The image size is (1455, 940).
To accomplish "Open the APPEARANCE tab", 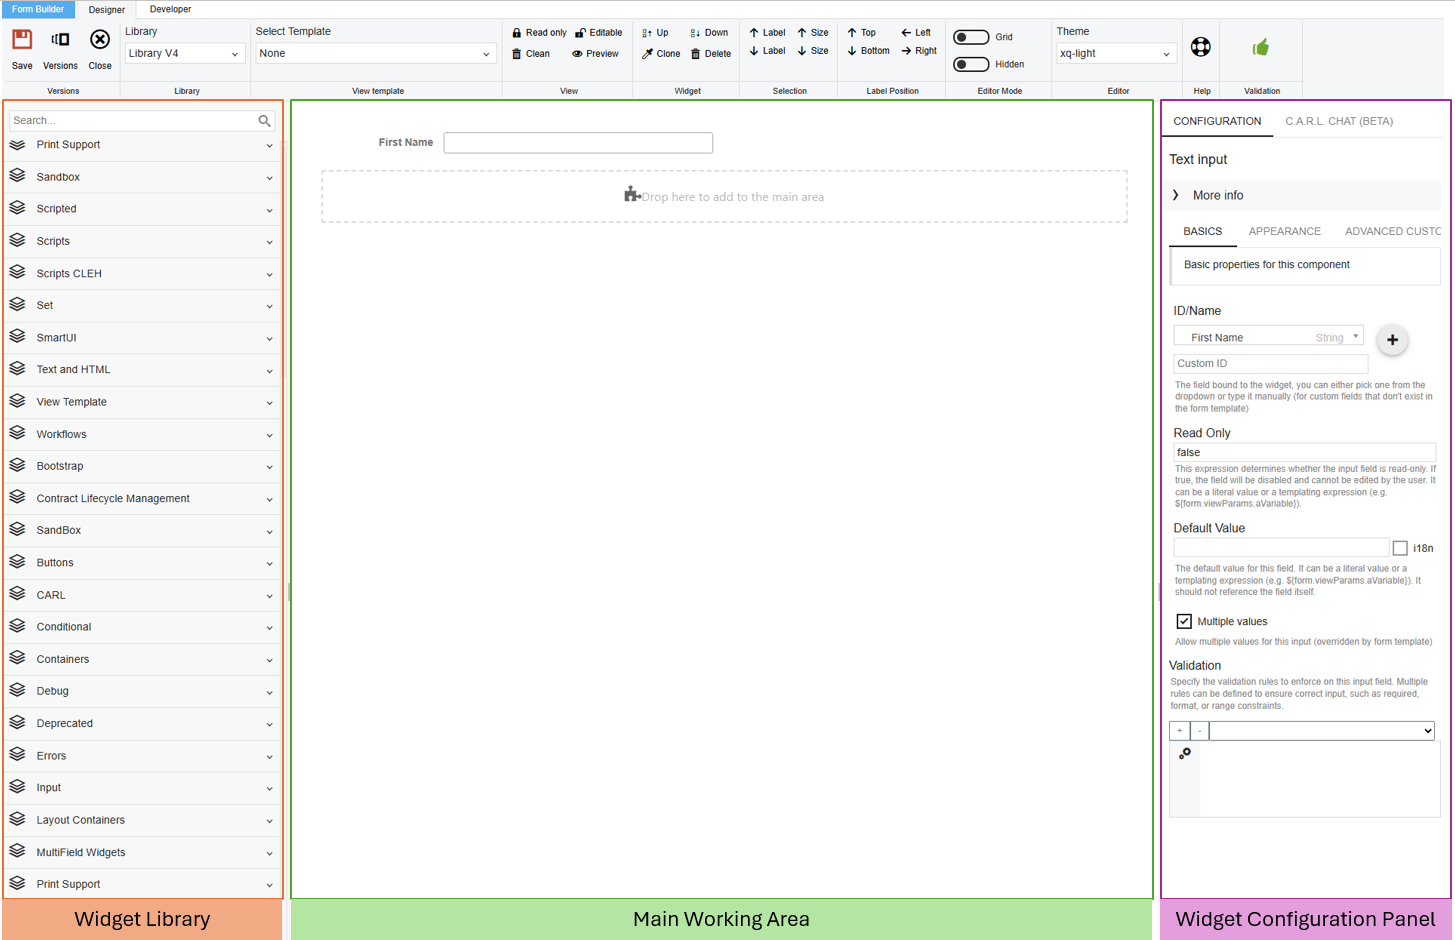I will click(x=1284, y=231).
